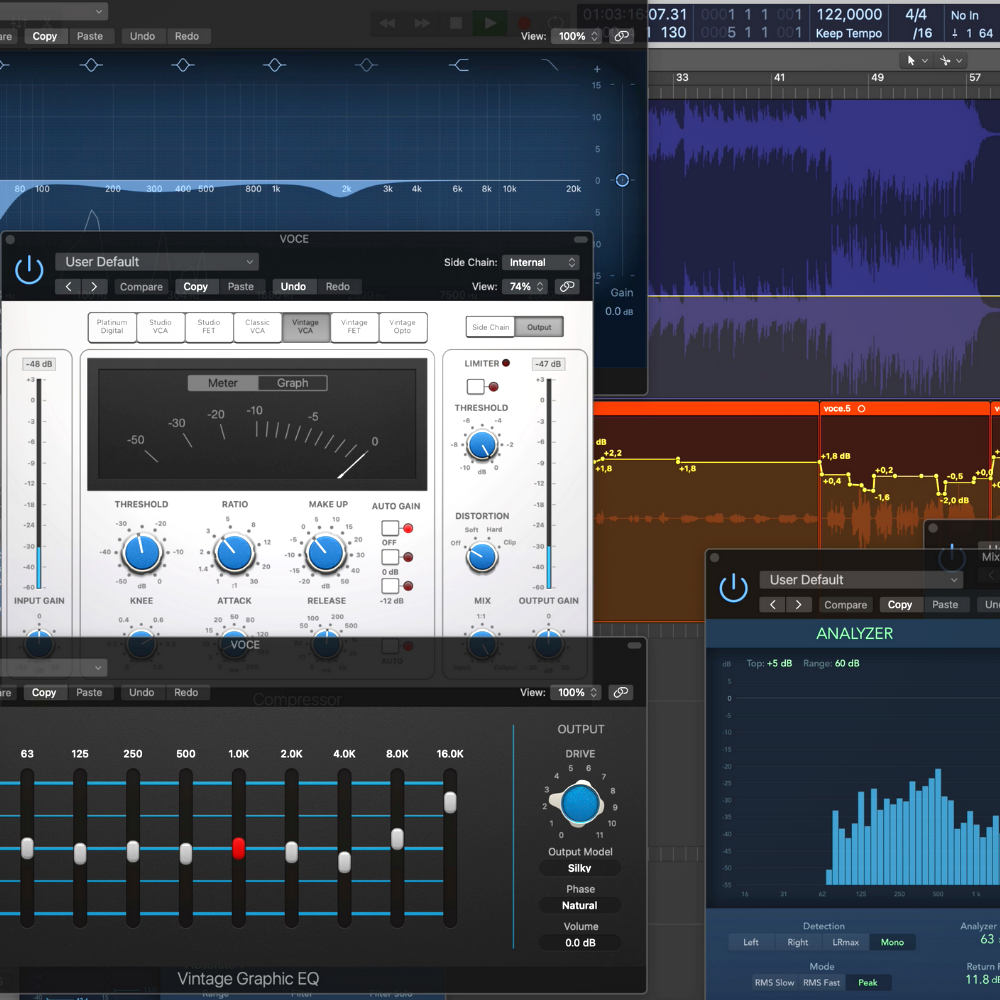Image resolution: width=1000 pixels, height=1000 pixels.
Task: Switch to the Vintage FET compressor model
Action: (x=354, y=327)
